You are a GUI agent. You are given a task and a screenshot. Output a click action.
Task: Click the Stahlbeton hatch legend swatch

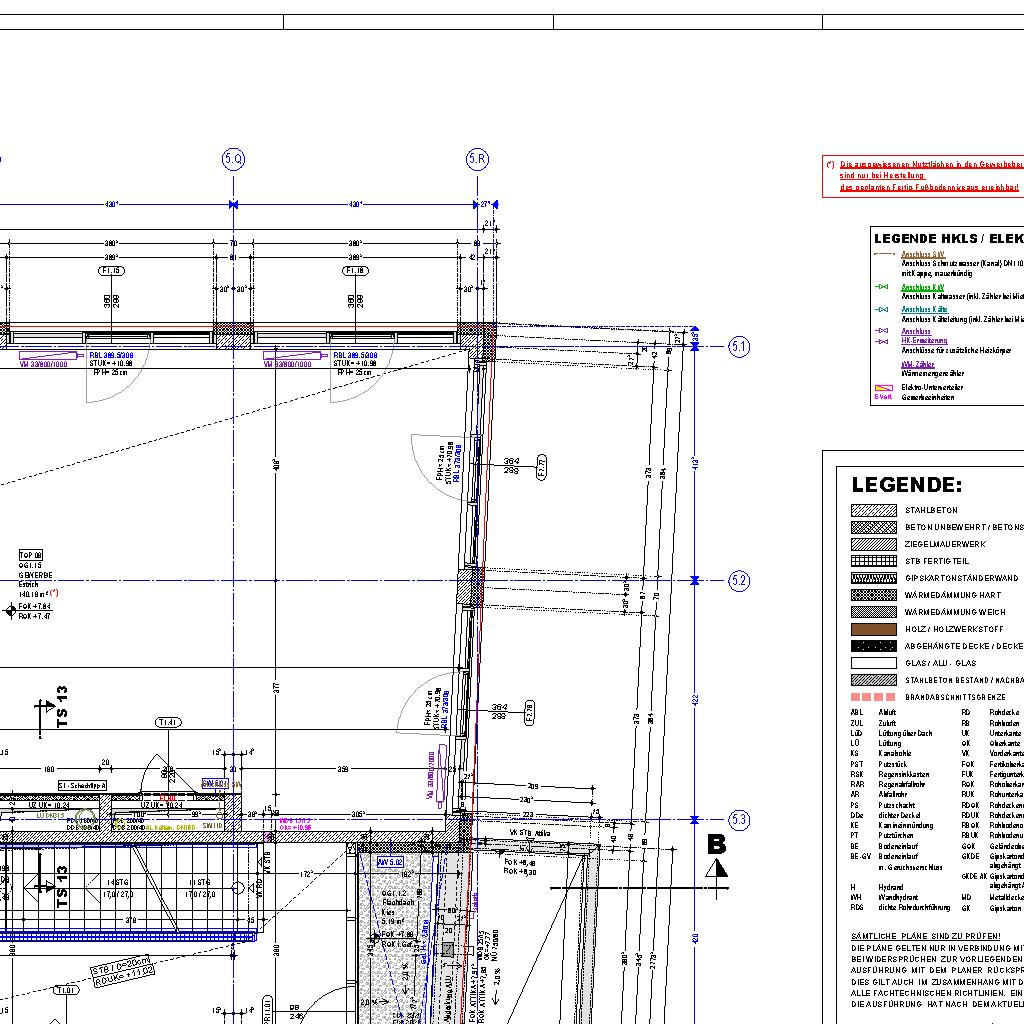point(873,510)
